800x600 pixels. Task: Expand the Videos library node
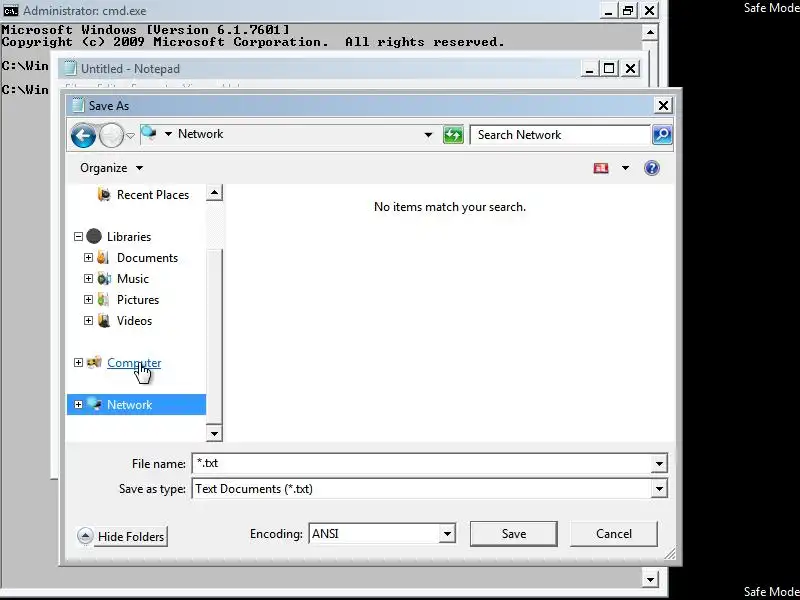(x=88, y=320)
